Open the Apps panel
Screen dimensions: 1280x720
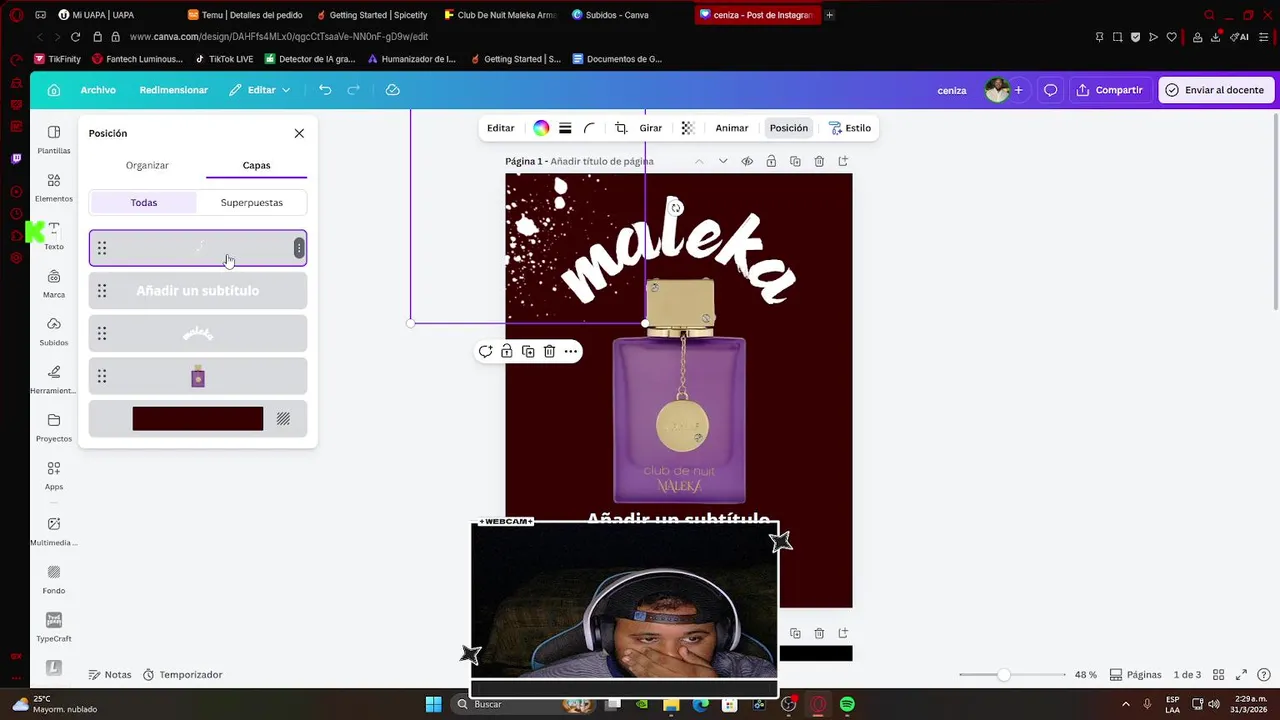[54, 475]
